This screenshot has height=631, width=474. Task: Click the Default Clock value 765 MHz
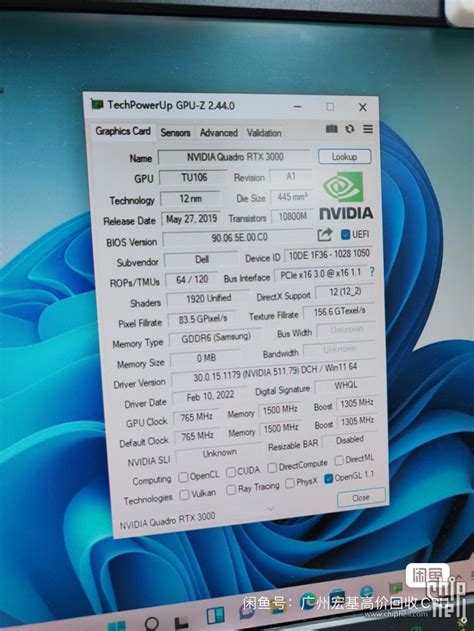pos(198,436)
